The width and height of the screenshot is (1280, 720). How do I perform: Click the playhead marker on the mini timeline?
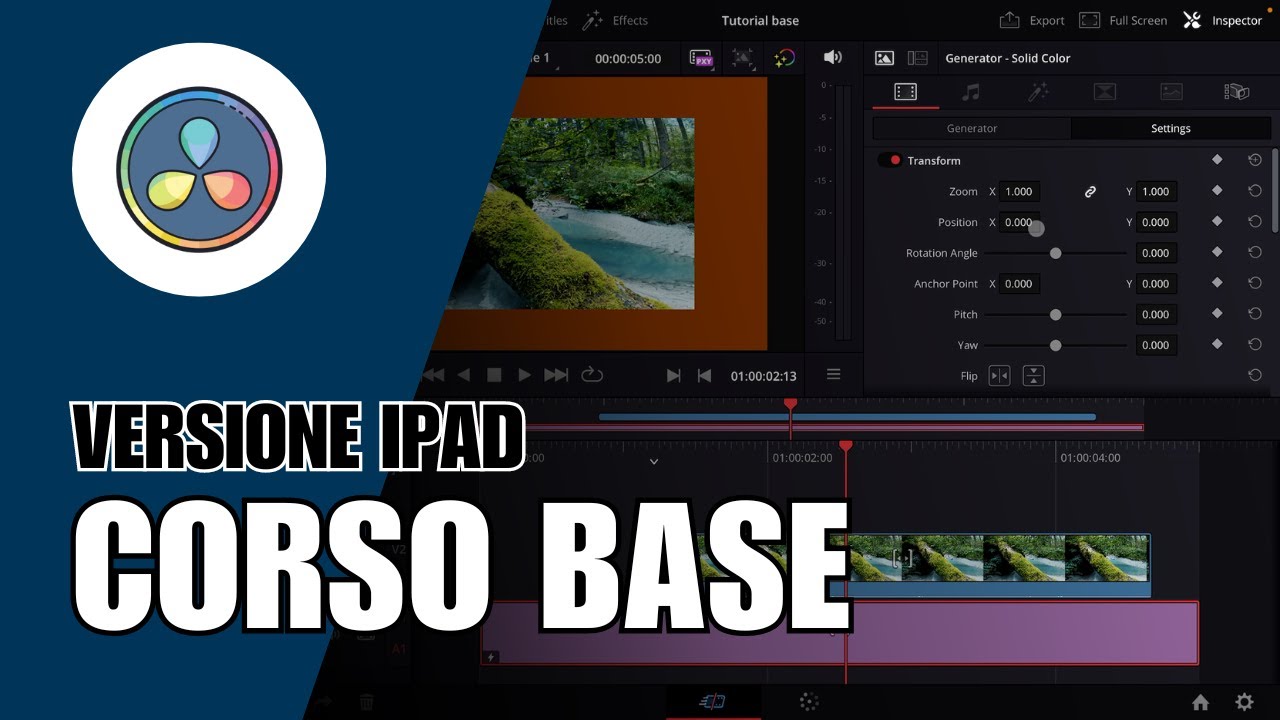(x=790, y=404)
